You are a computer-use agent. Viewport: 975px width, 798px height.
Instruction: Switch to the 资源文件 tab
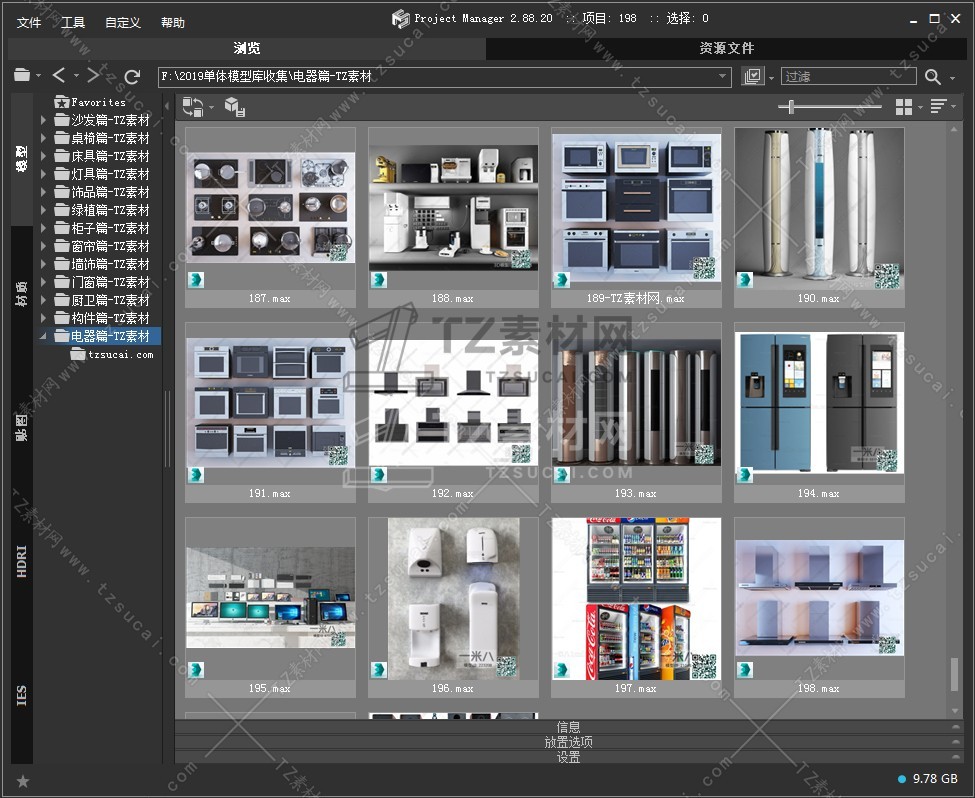pos(726,48)
